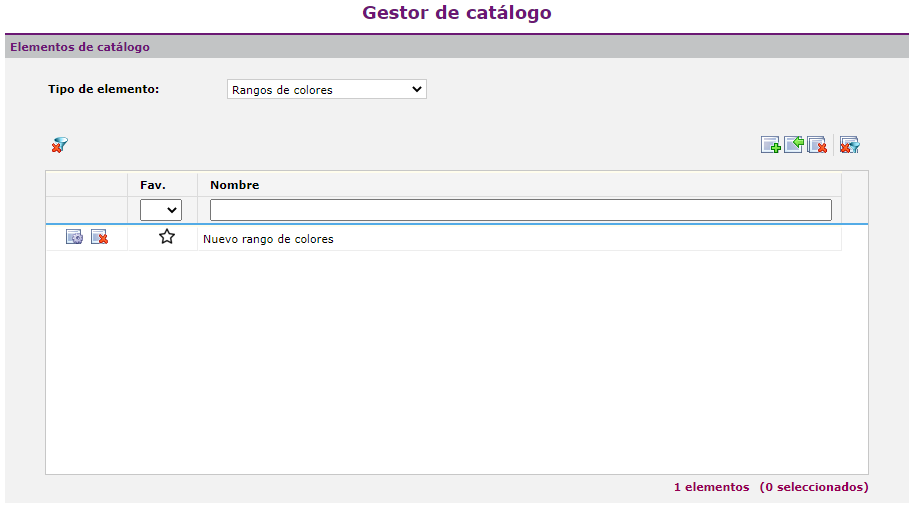Open the 'Tipo de elemento' dropdown
This screenshot has height=509, width=915.
[x=327, y=90]
